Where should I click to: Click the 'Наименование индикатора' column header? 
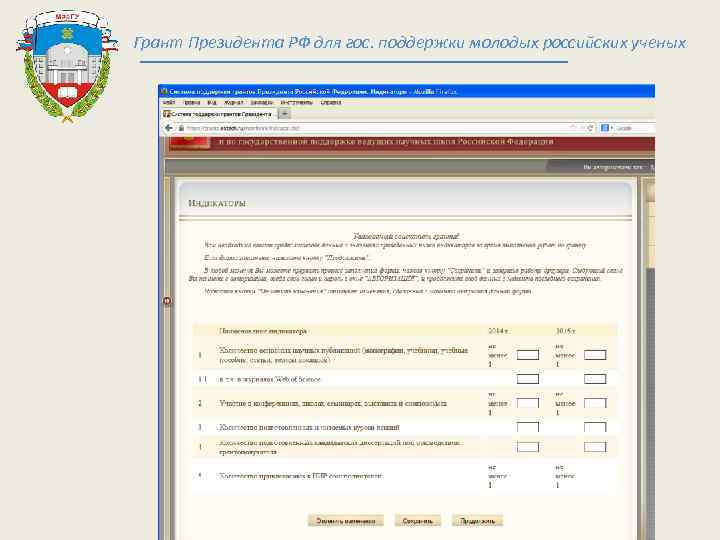[263, 331]
